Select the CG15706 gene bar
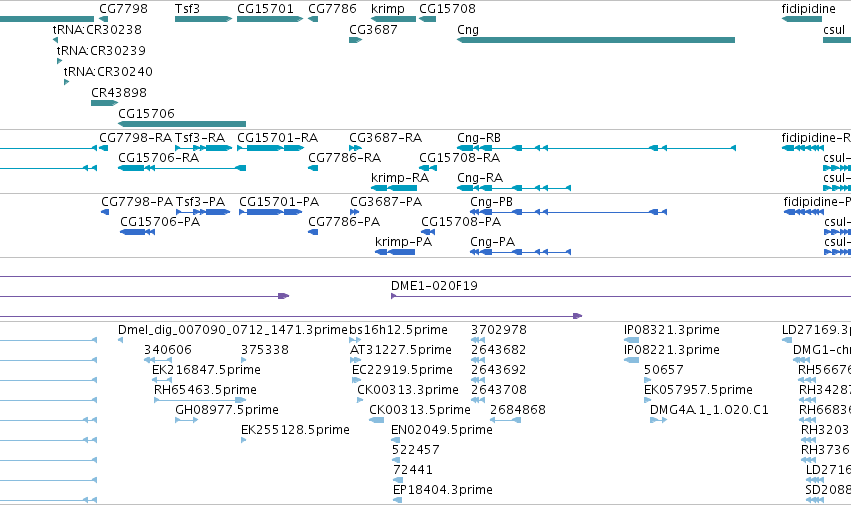 click(x=182, y=124)
